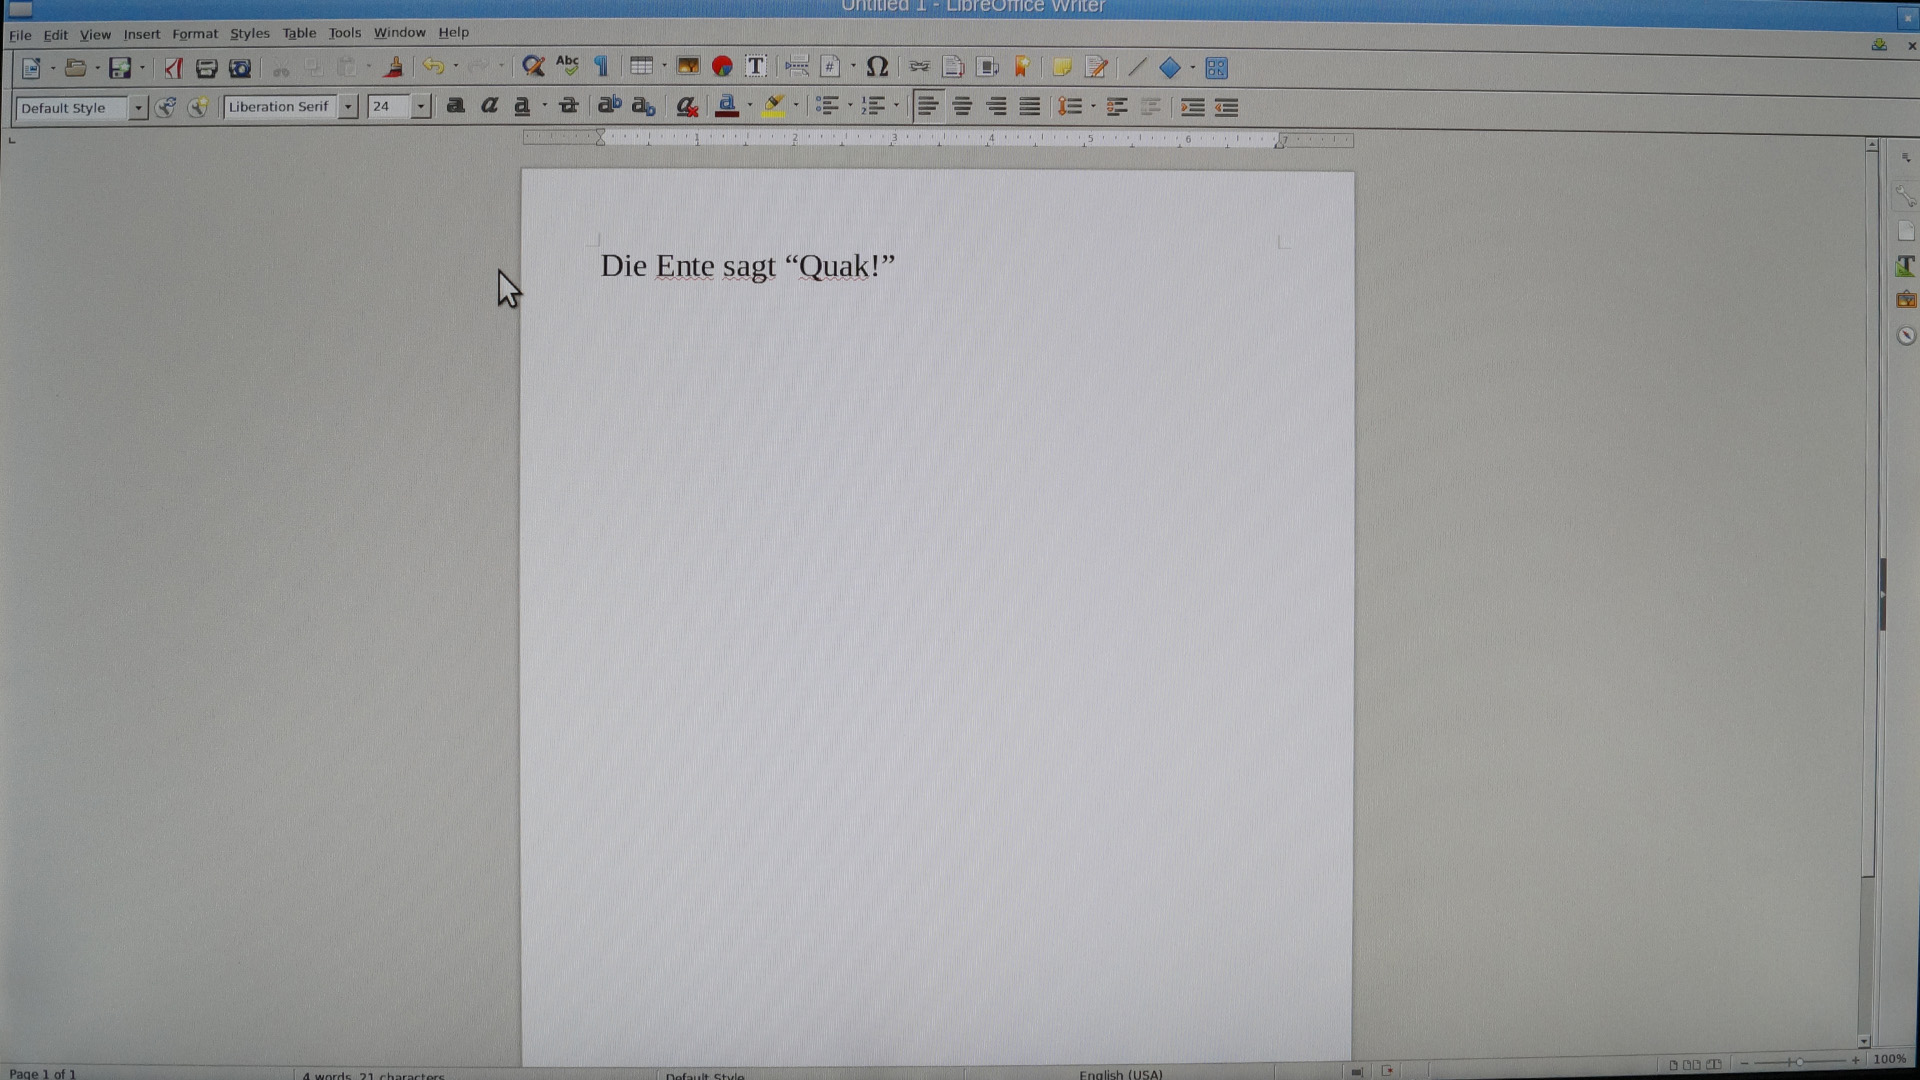Screen dimensions: 1920x1080
Task: Click the Export as PDF icon
Action: [x=173, y=68]
